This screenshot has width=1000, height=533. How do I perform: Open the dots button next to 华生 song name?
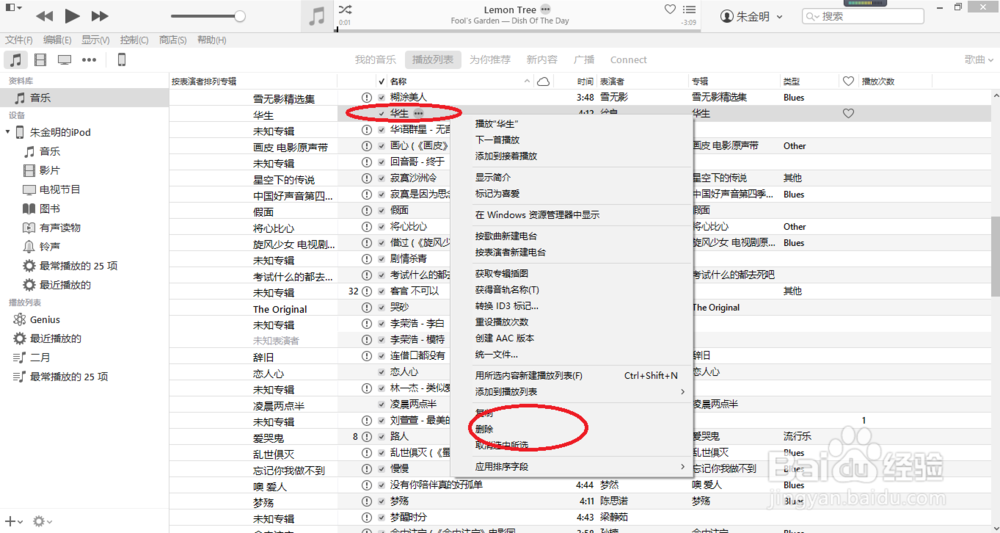pyautogui.click(x=418, y=113)
